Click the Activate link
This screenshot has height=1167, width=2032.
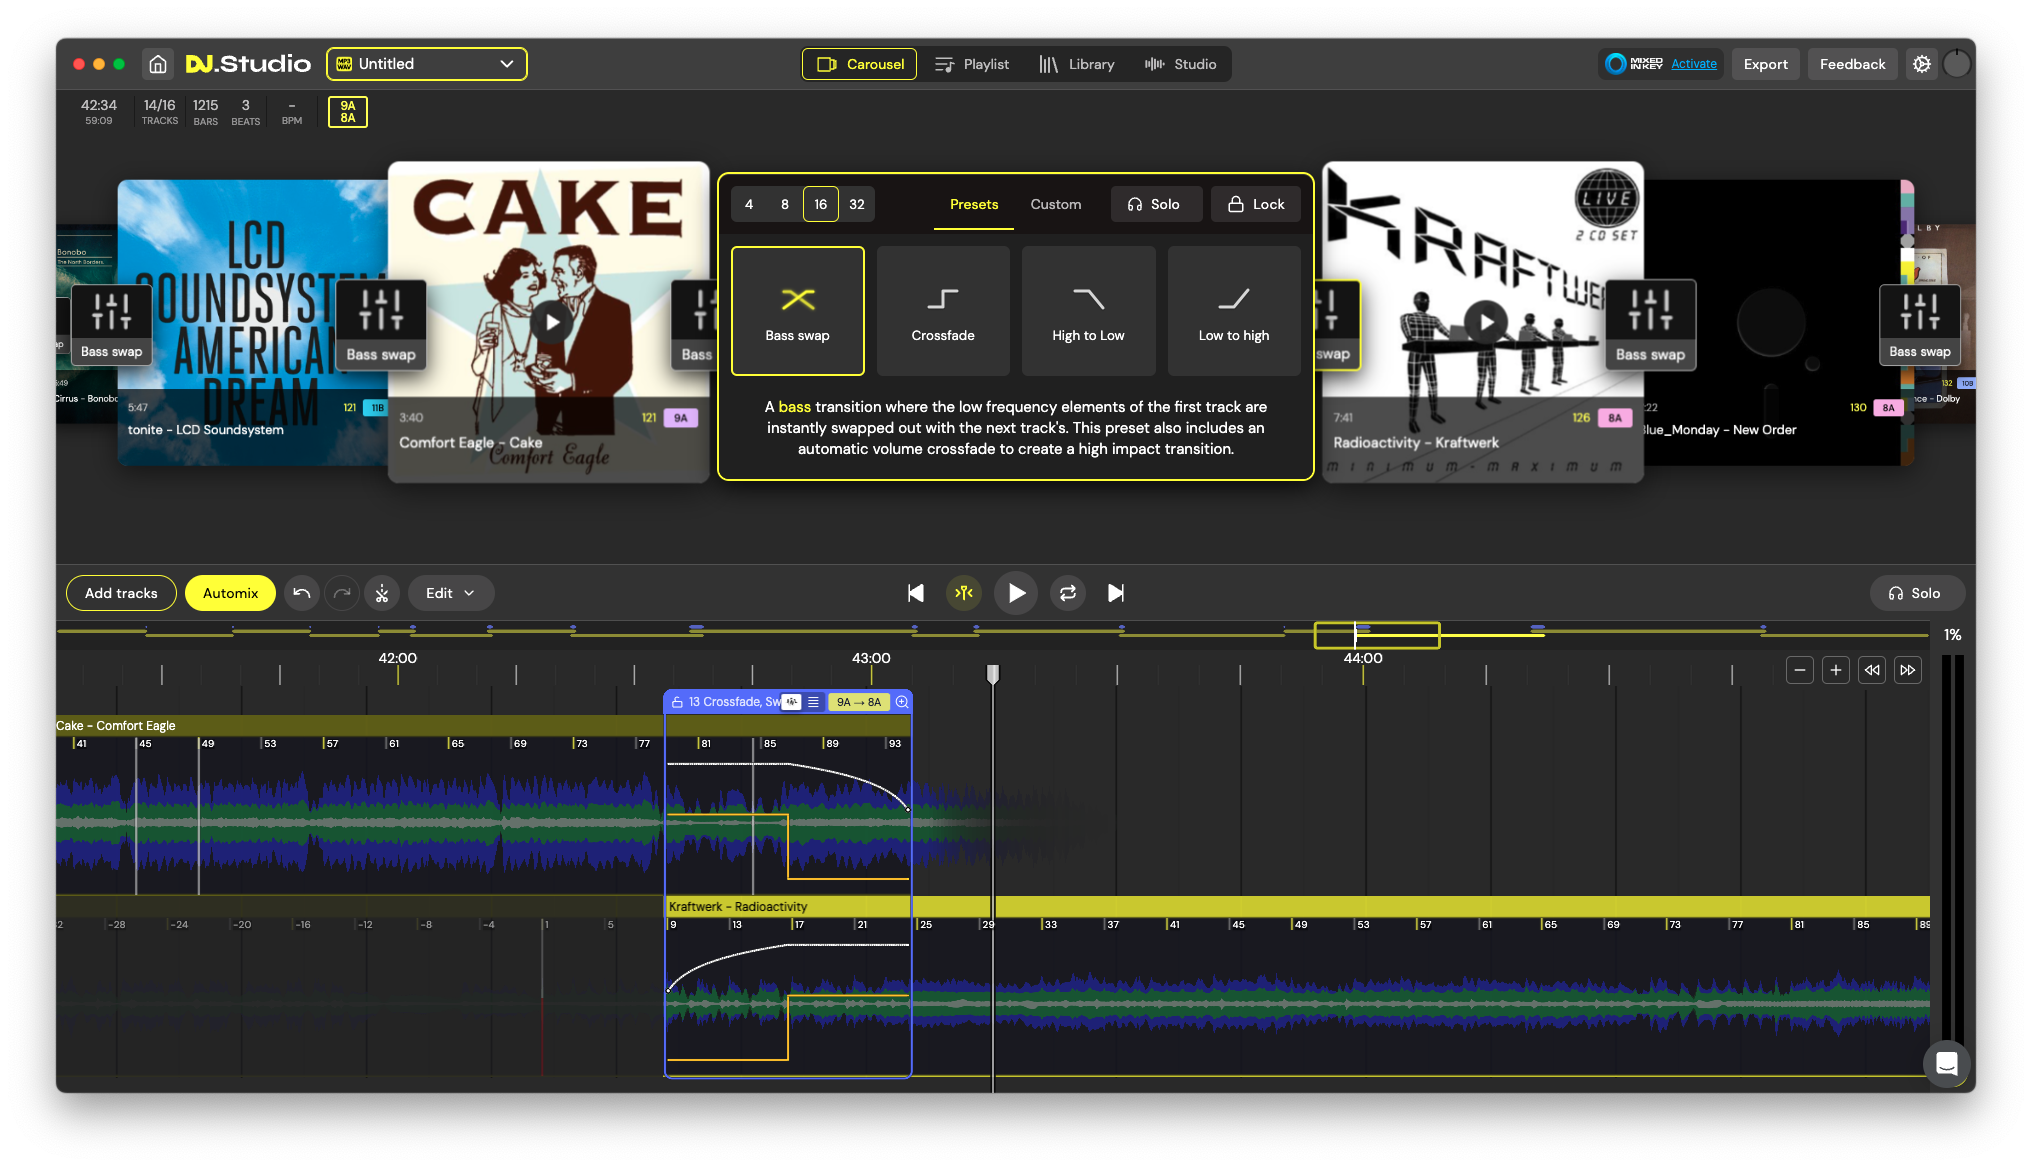coord(1694,64)
